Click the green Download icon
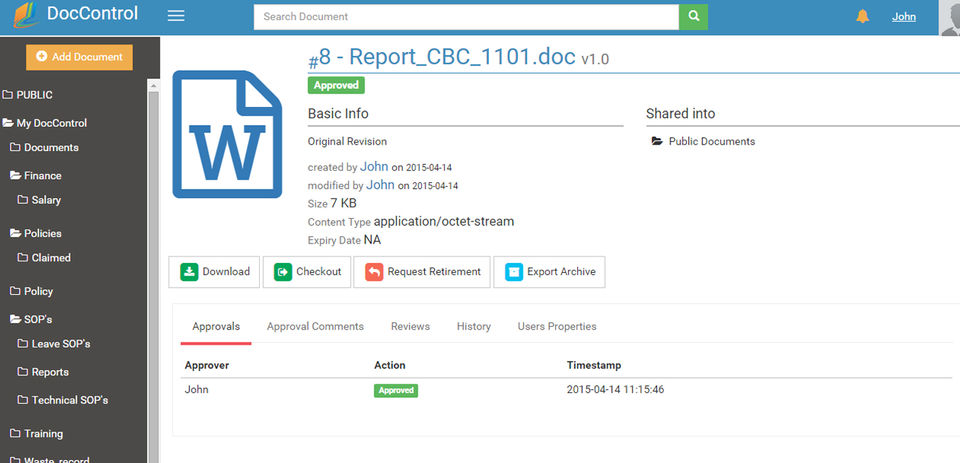 tap(189, 272)
